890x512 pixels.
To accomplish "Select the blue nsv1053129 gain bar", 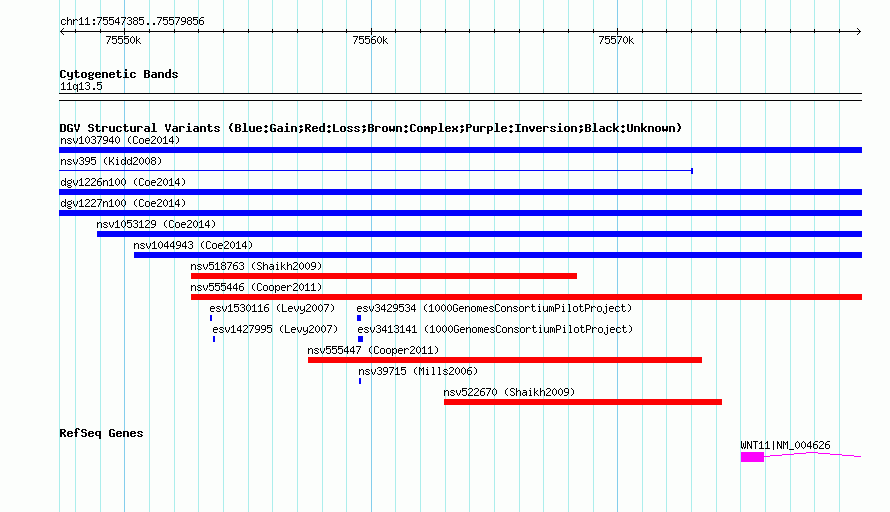I will pos(480,234).
